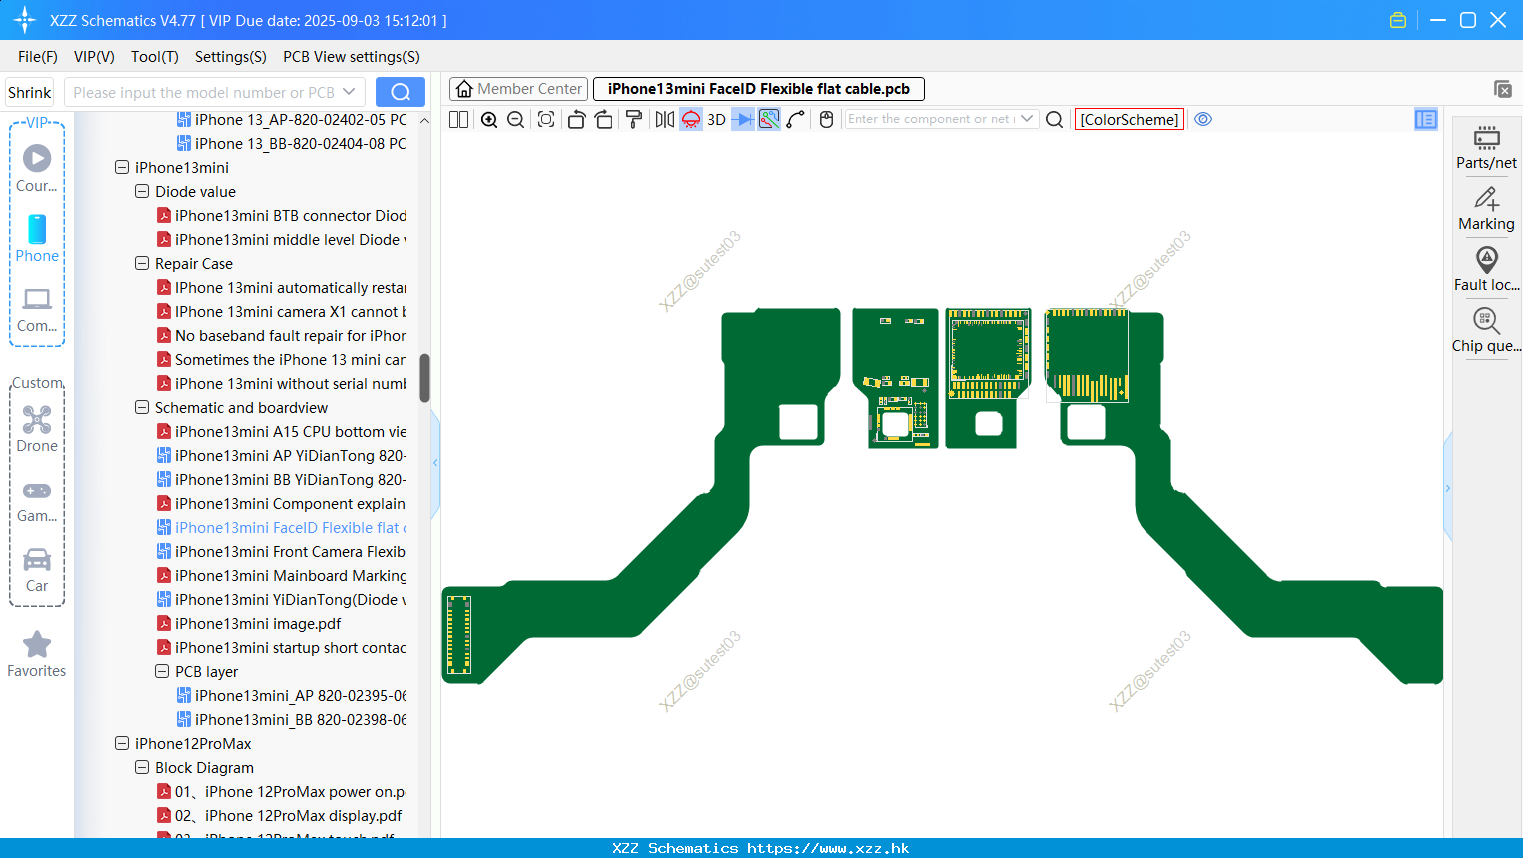This screenshot has height=858, width=1523.
Task: Collapse the Schematic and boardview folder
Action: [x=142, y=408]
